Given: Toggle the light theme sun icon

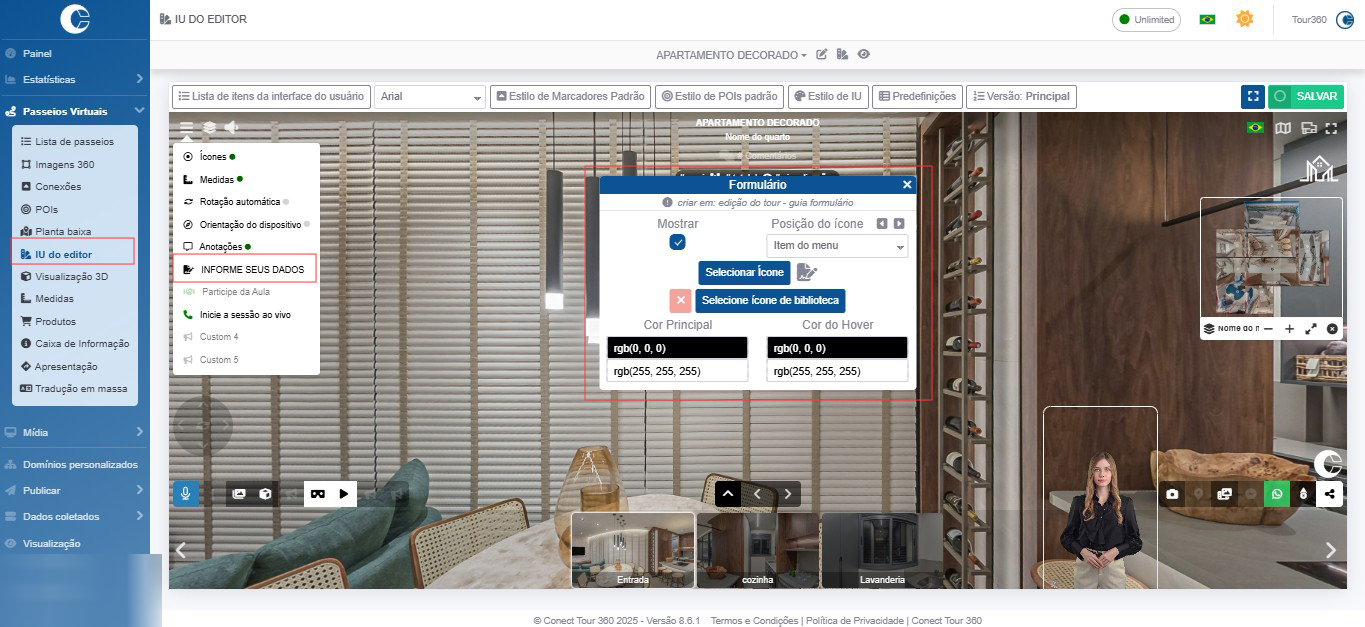Looking at the screenshot, I should point(1244,19).
